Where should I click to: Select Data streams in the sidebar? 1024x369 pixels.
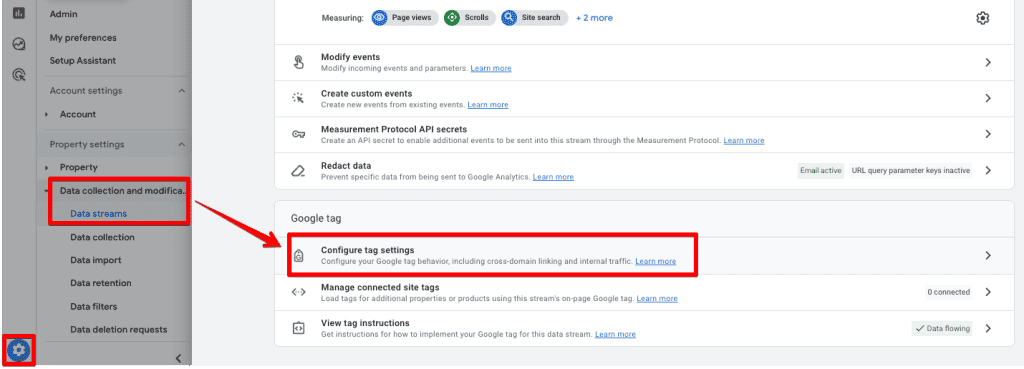coord(99,214)
